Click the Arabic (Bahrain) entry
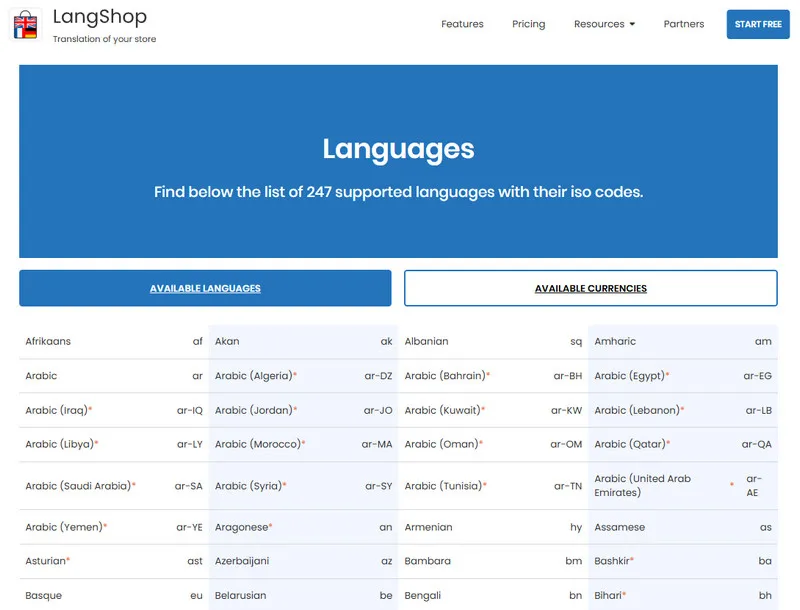Image resolution: width=800 pixels, height=610 pixels. point(493,376)
